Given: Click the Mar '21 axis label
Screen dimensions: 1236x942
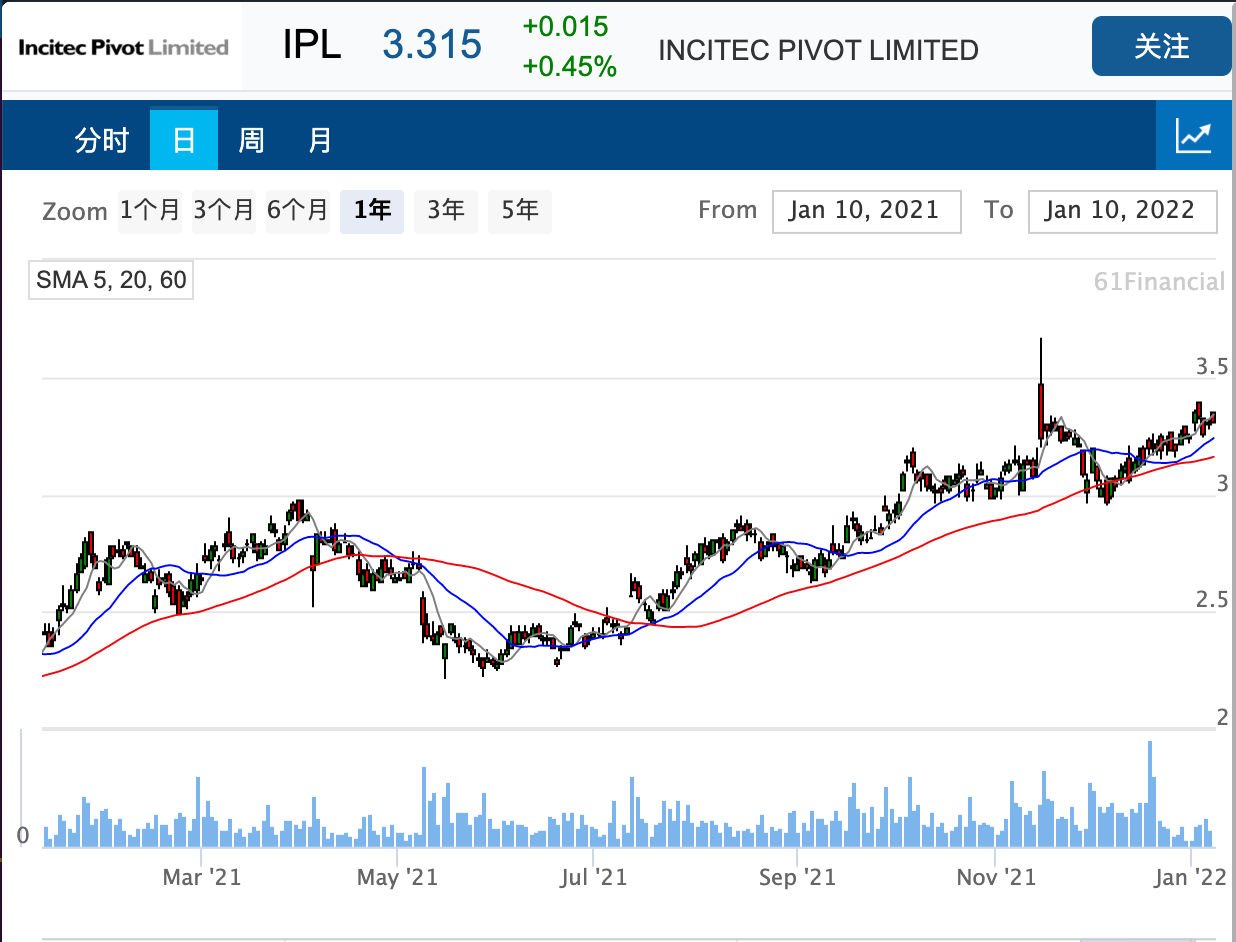Looking at the screenshot, I should point(202,877).
